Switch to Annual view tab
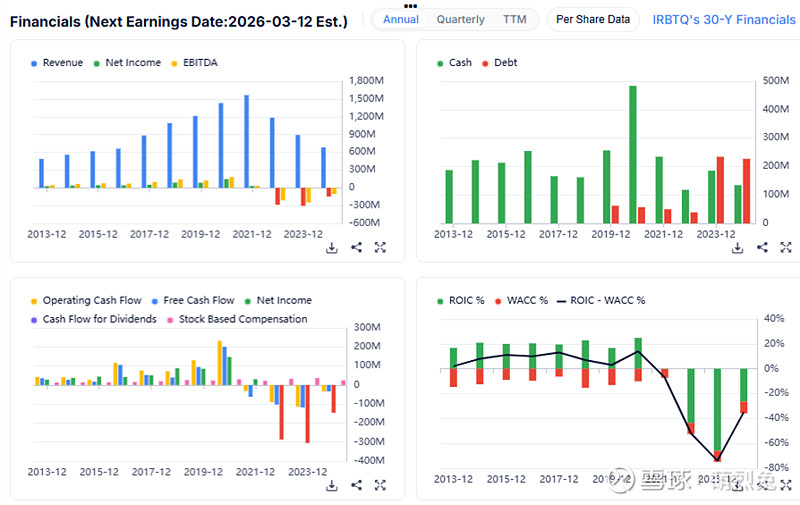800x505 pixels. pyautogui.click(x=401, y=19)
